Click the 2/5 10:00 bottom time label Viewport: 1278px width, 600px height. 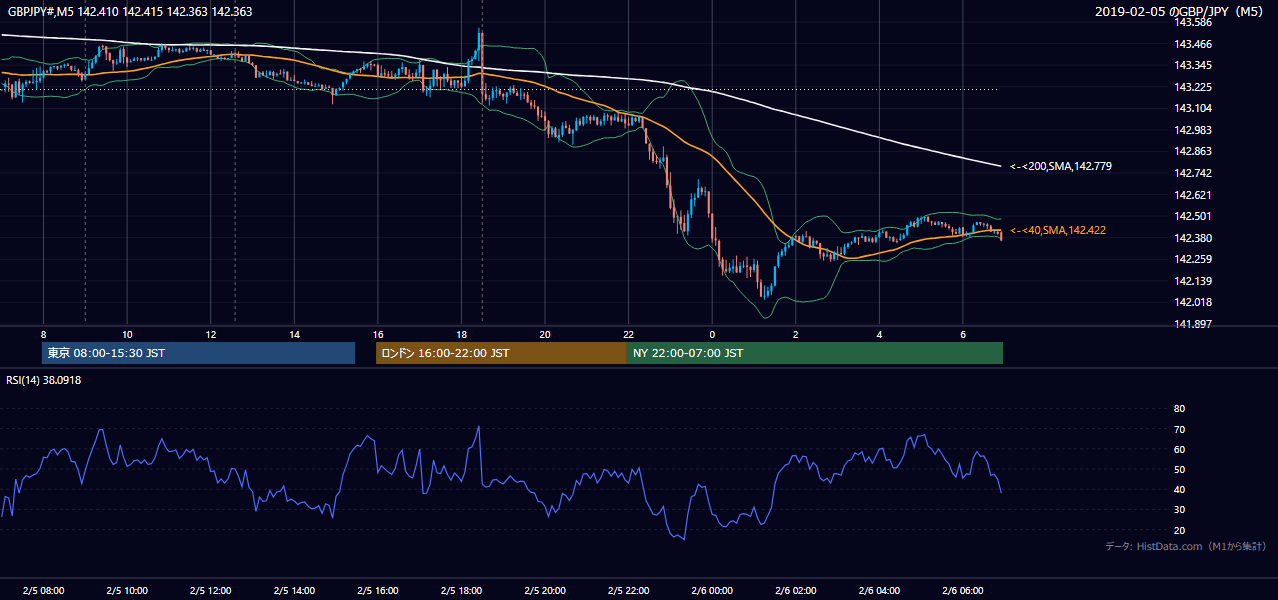click(x=127, y=590)
